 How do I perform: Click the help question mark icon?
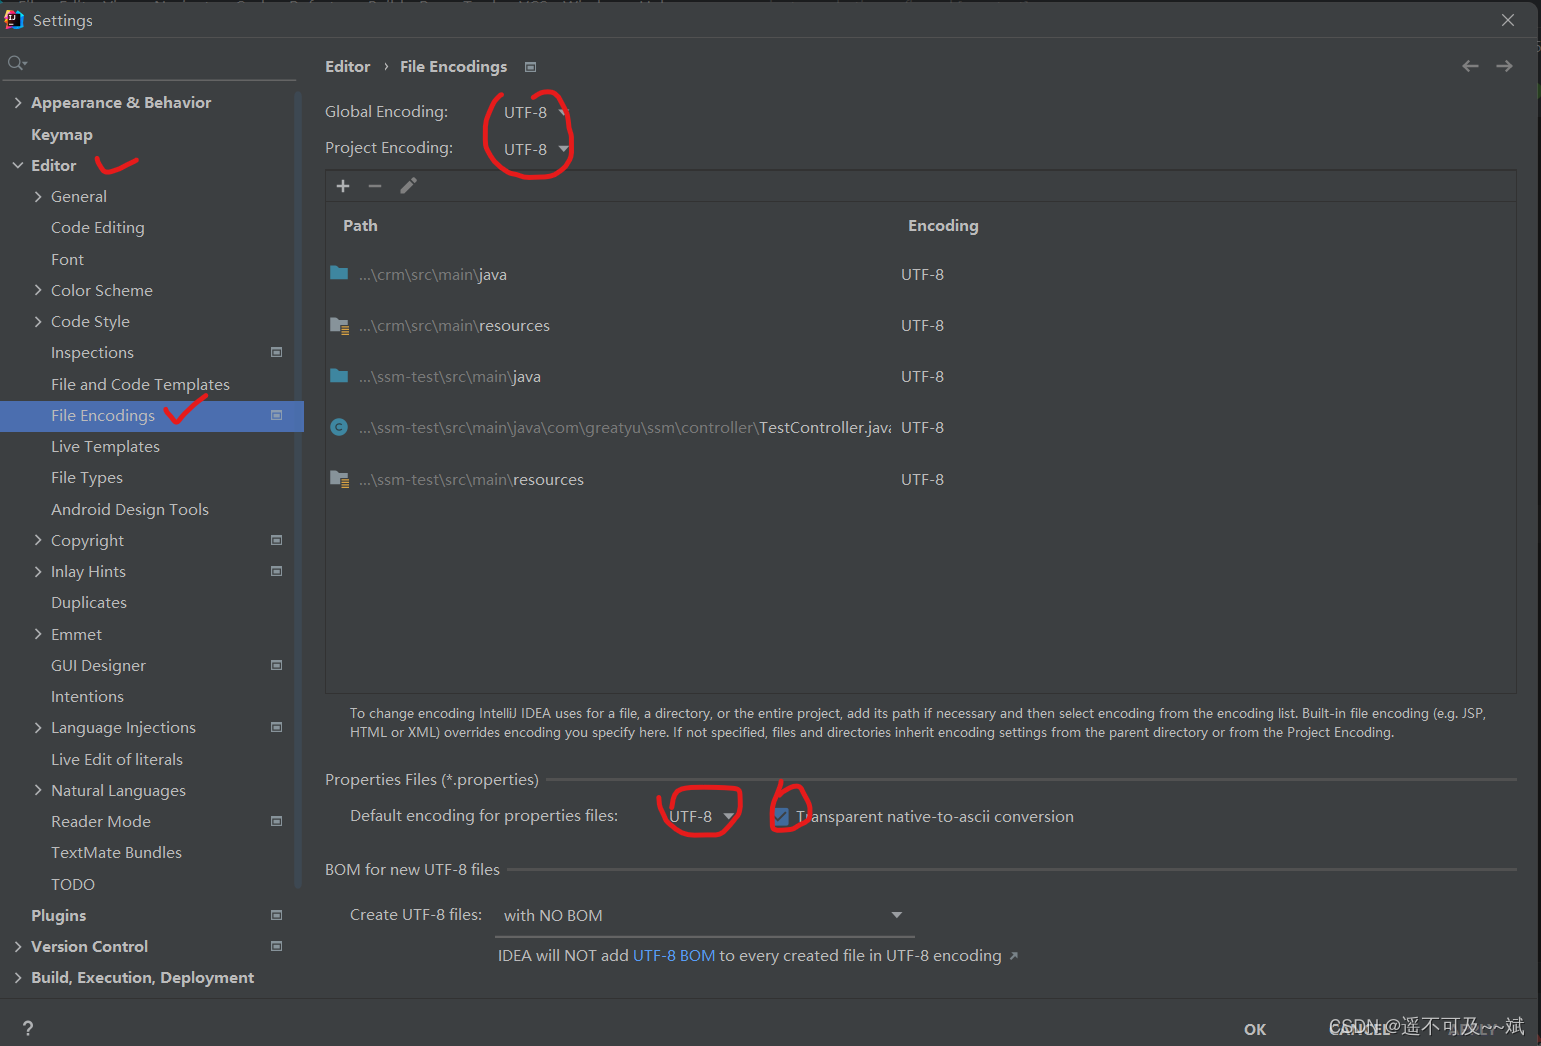[x=28, y=1028]
